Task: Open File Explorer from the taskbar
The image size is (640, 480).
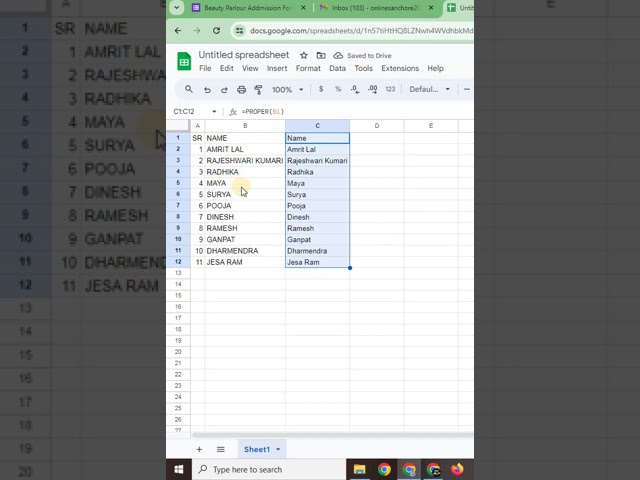Action: coord(359,469)
